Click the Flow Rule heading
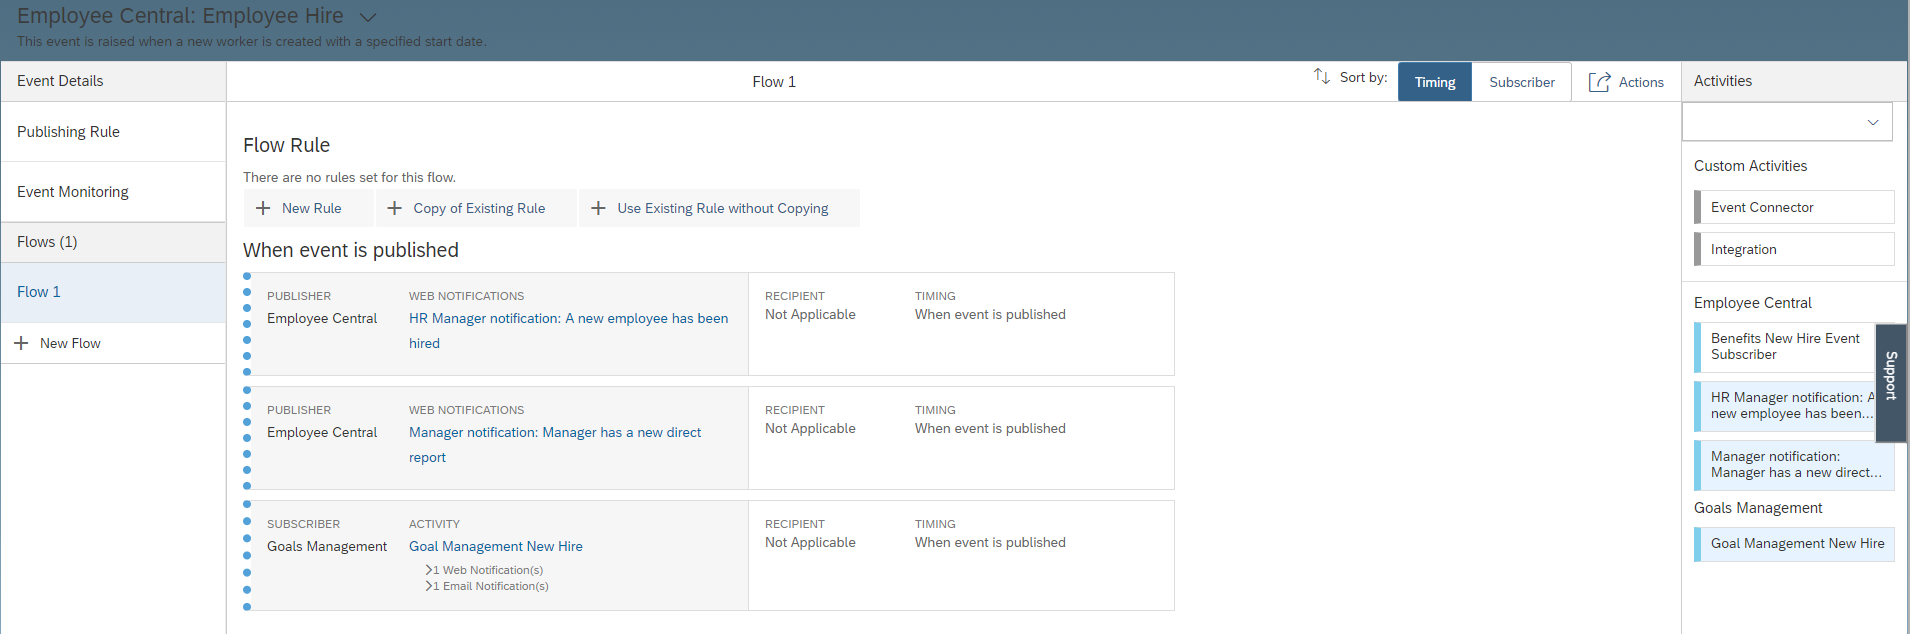Screen dimensions: 1910x634 [286, 145]
